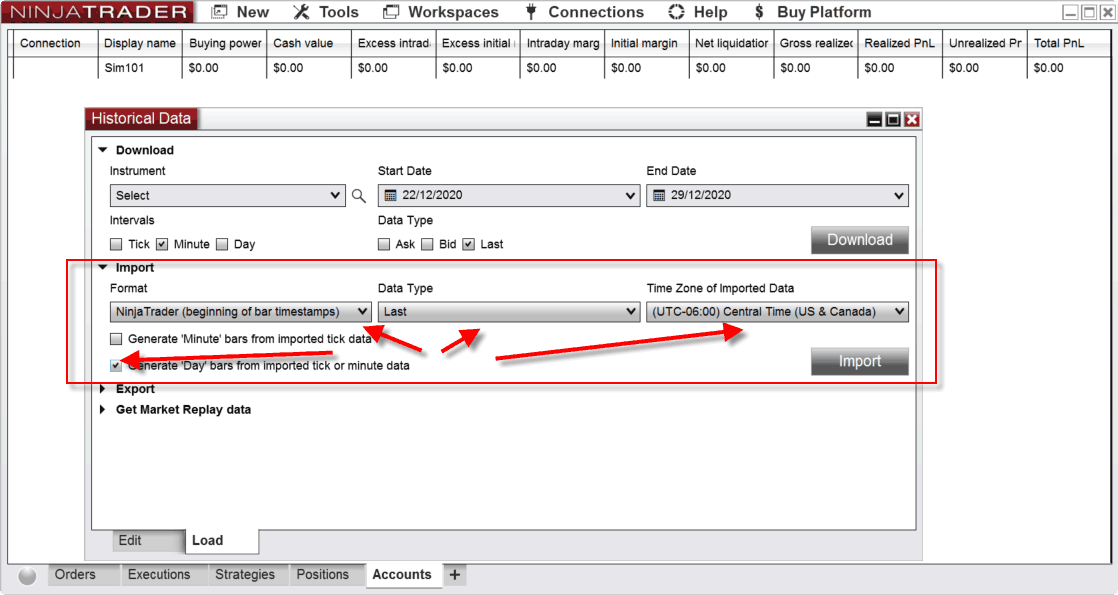Switch to the Edit tab
The image size is (1118, 595).
tap(148, 541)
